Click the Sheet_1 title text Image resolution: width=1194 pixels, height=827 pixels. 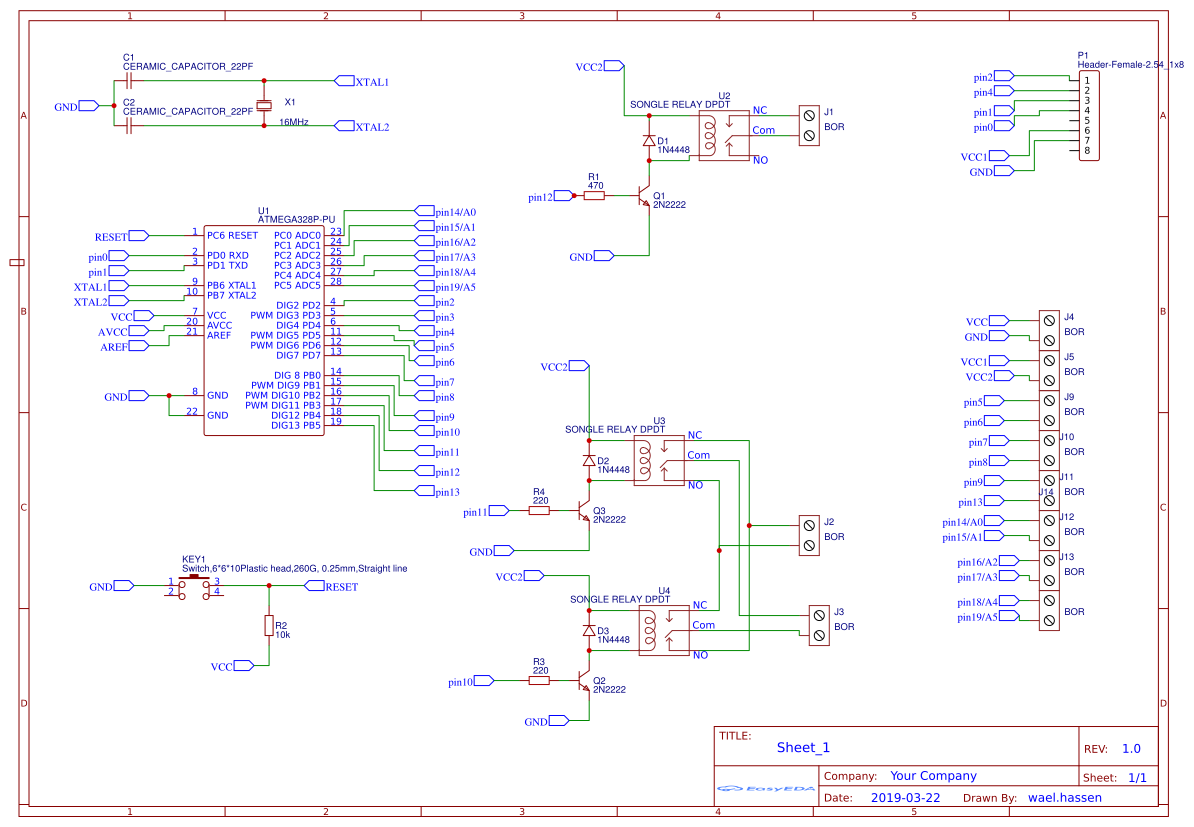point(803,747)
